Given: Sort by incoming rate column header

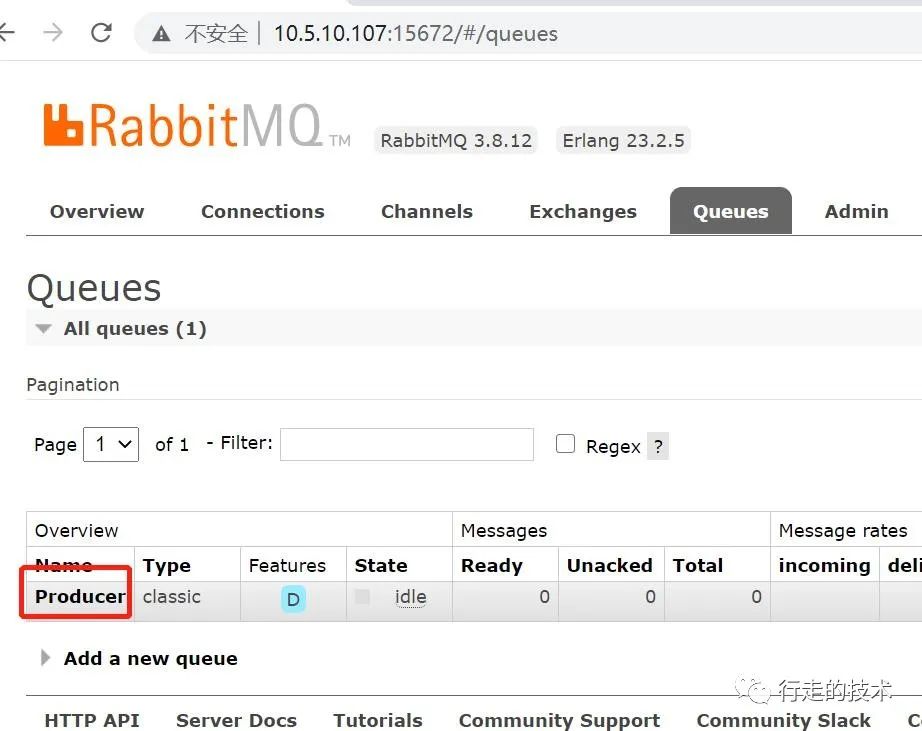Looking at the screenshot, I should pos(824,565).
